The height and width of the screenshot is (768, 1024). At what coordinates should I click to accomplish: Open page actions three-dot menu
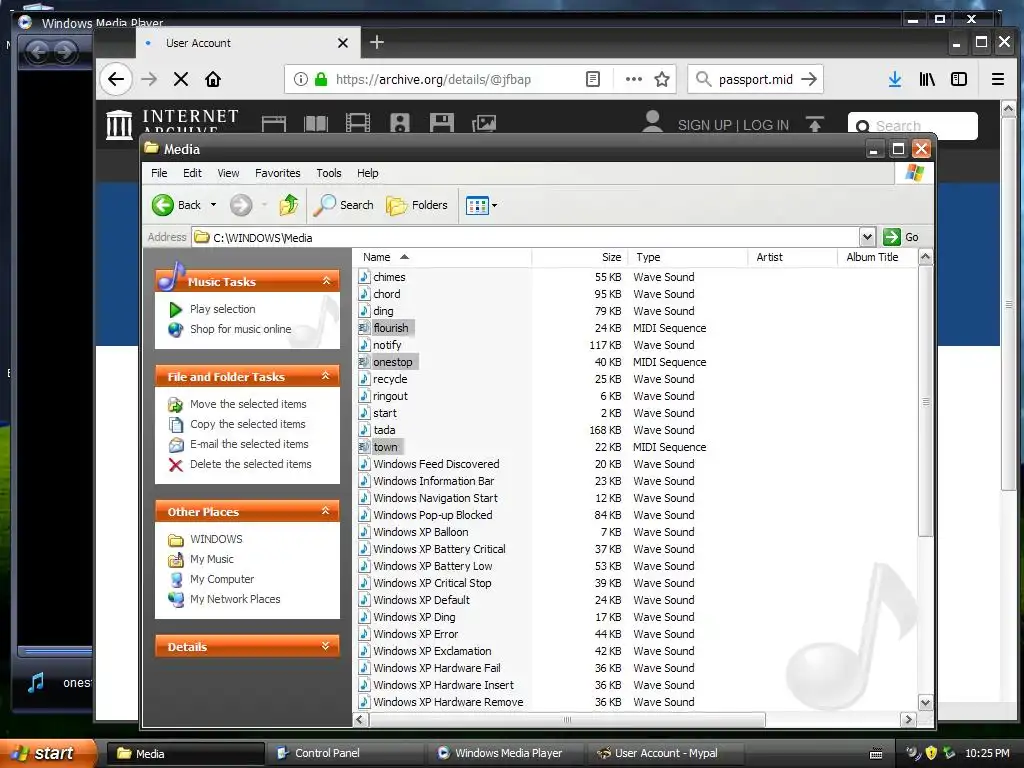pos(633,80)
